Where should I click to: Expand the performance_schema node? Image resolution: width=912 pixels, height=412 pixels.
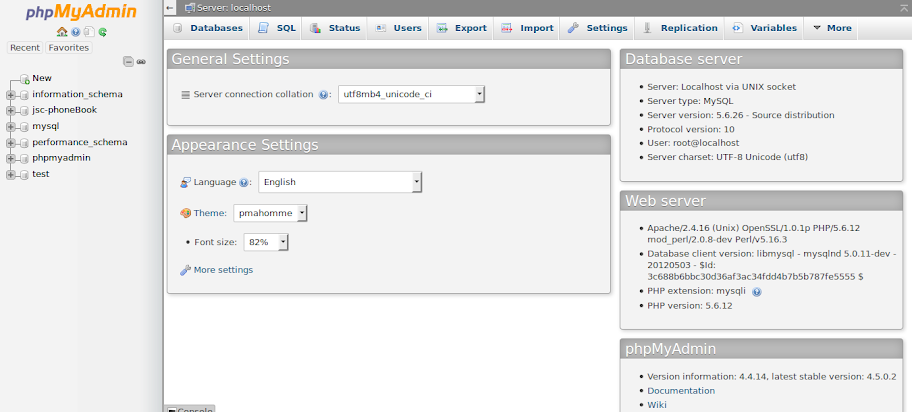pos(10,143)
